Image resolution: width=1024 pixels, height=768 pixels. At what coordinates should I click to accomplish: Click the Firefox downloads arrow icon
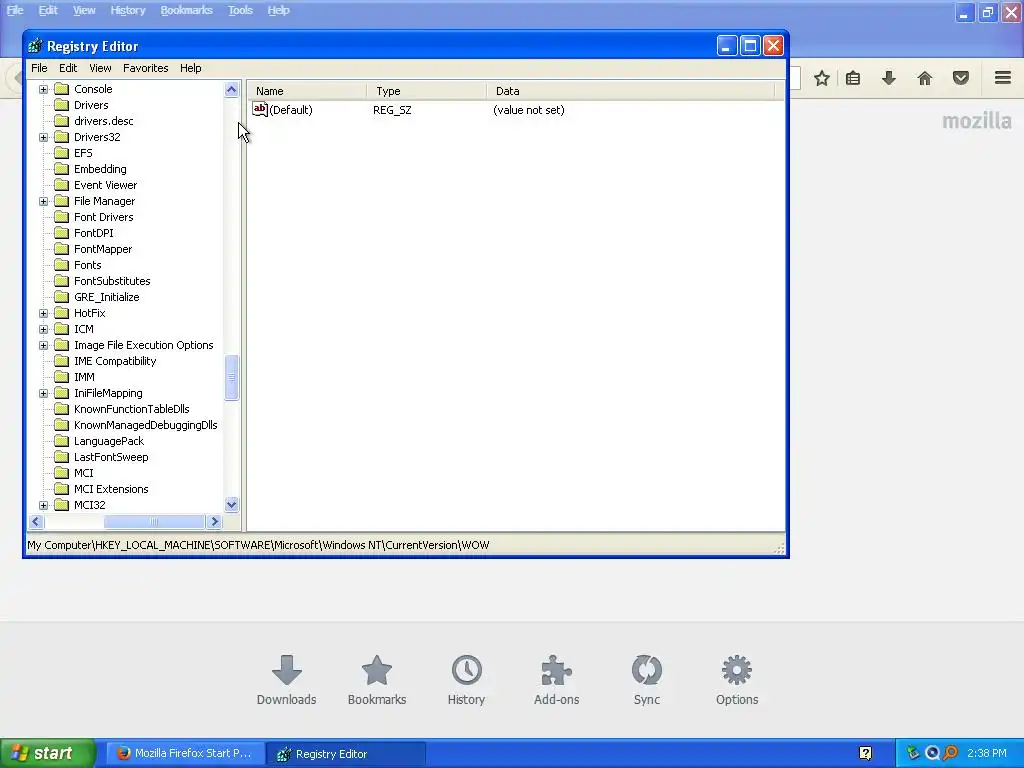(889, 78)
